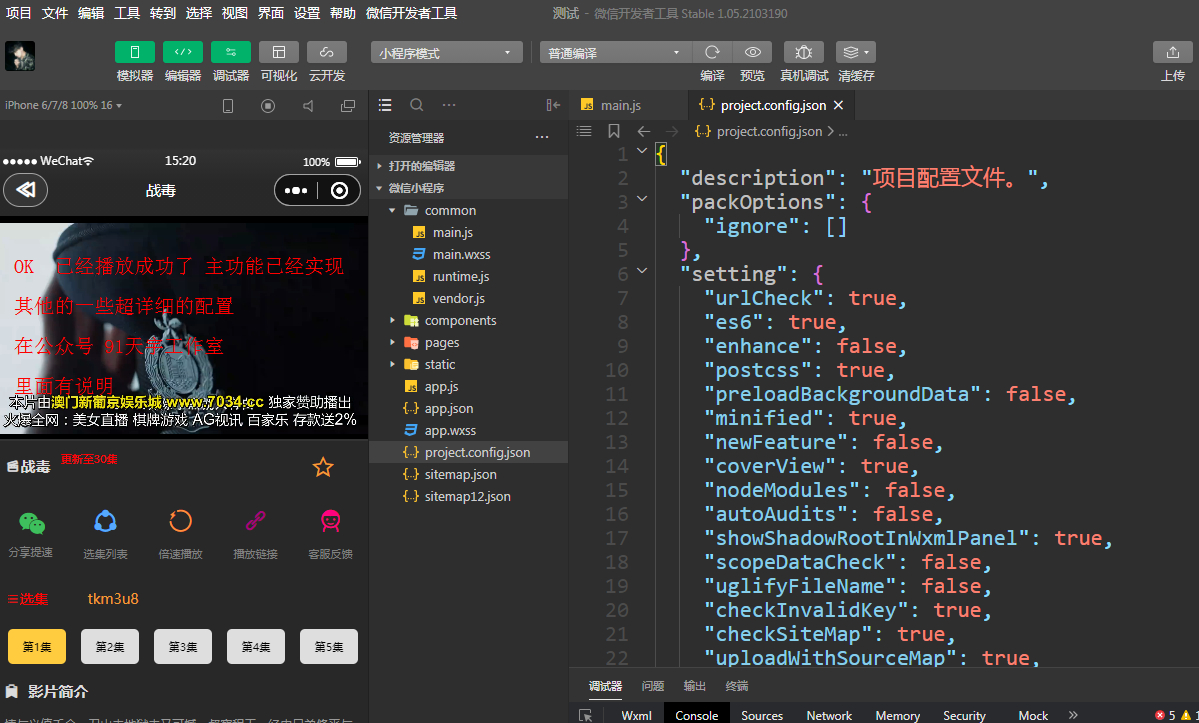The image size is (1199, 723).
Task: Open the 云开发 cloud development icon
Action: coord(327,52)
